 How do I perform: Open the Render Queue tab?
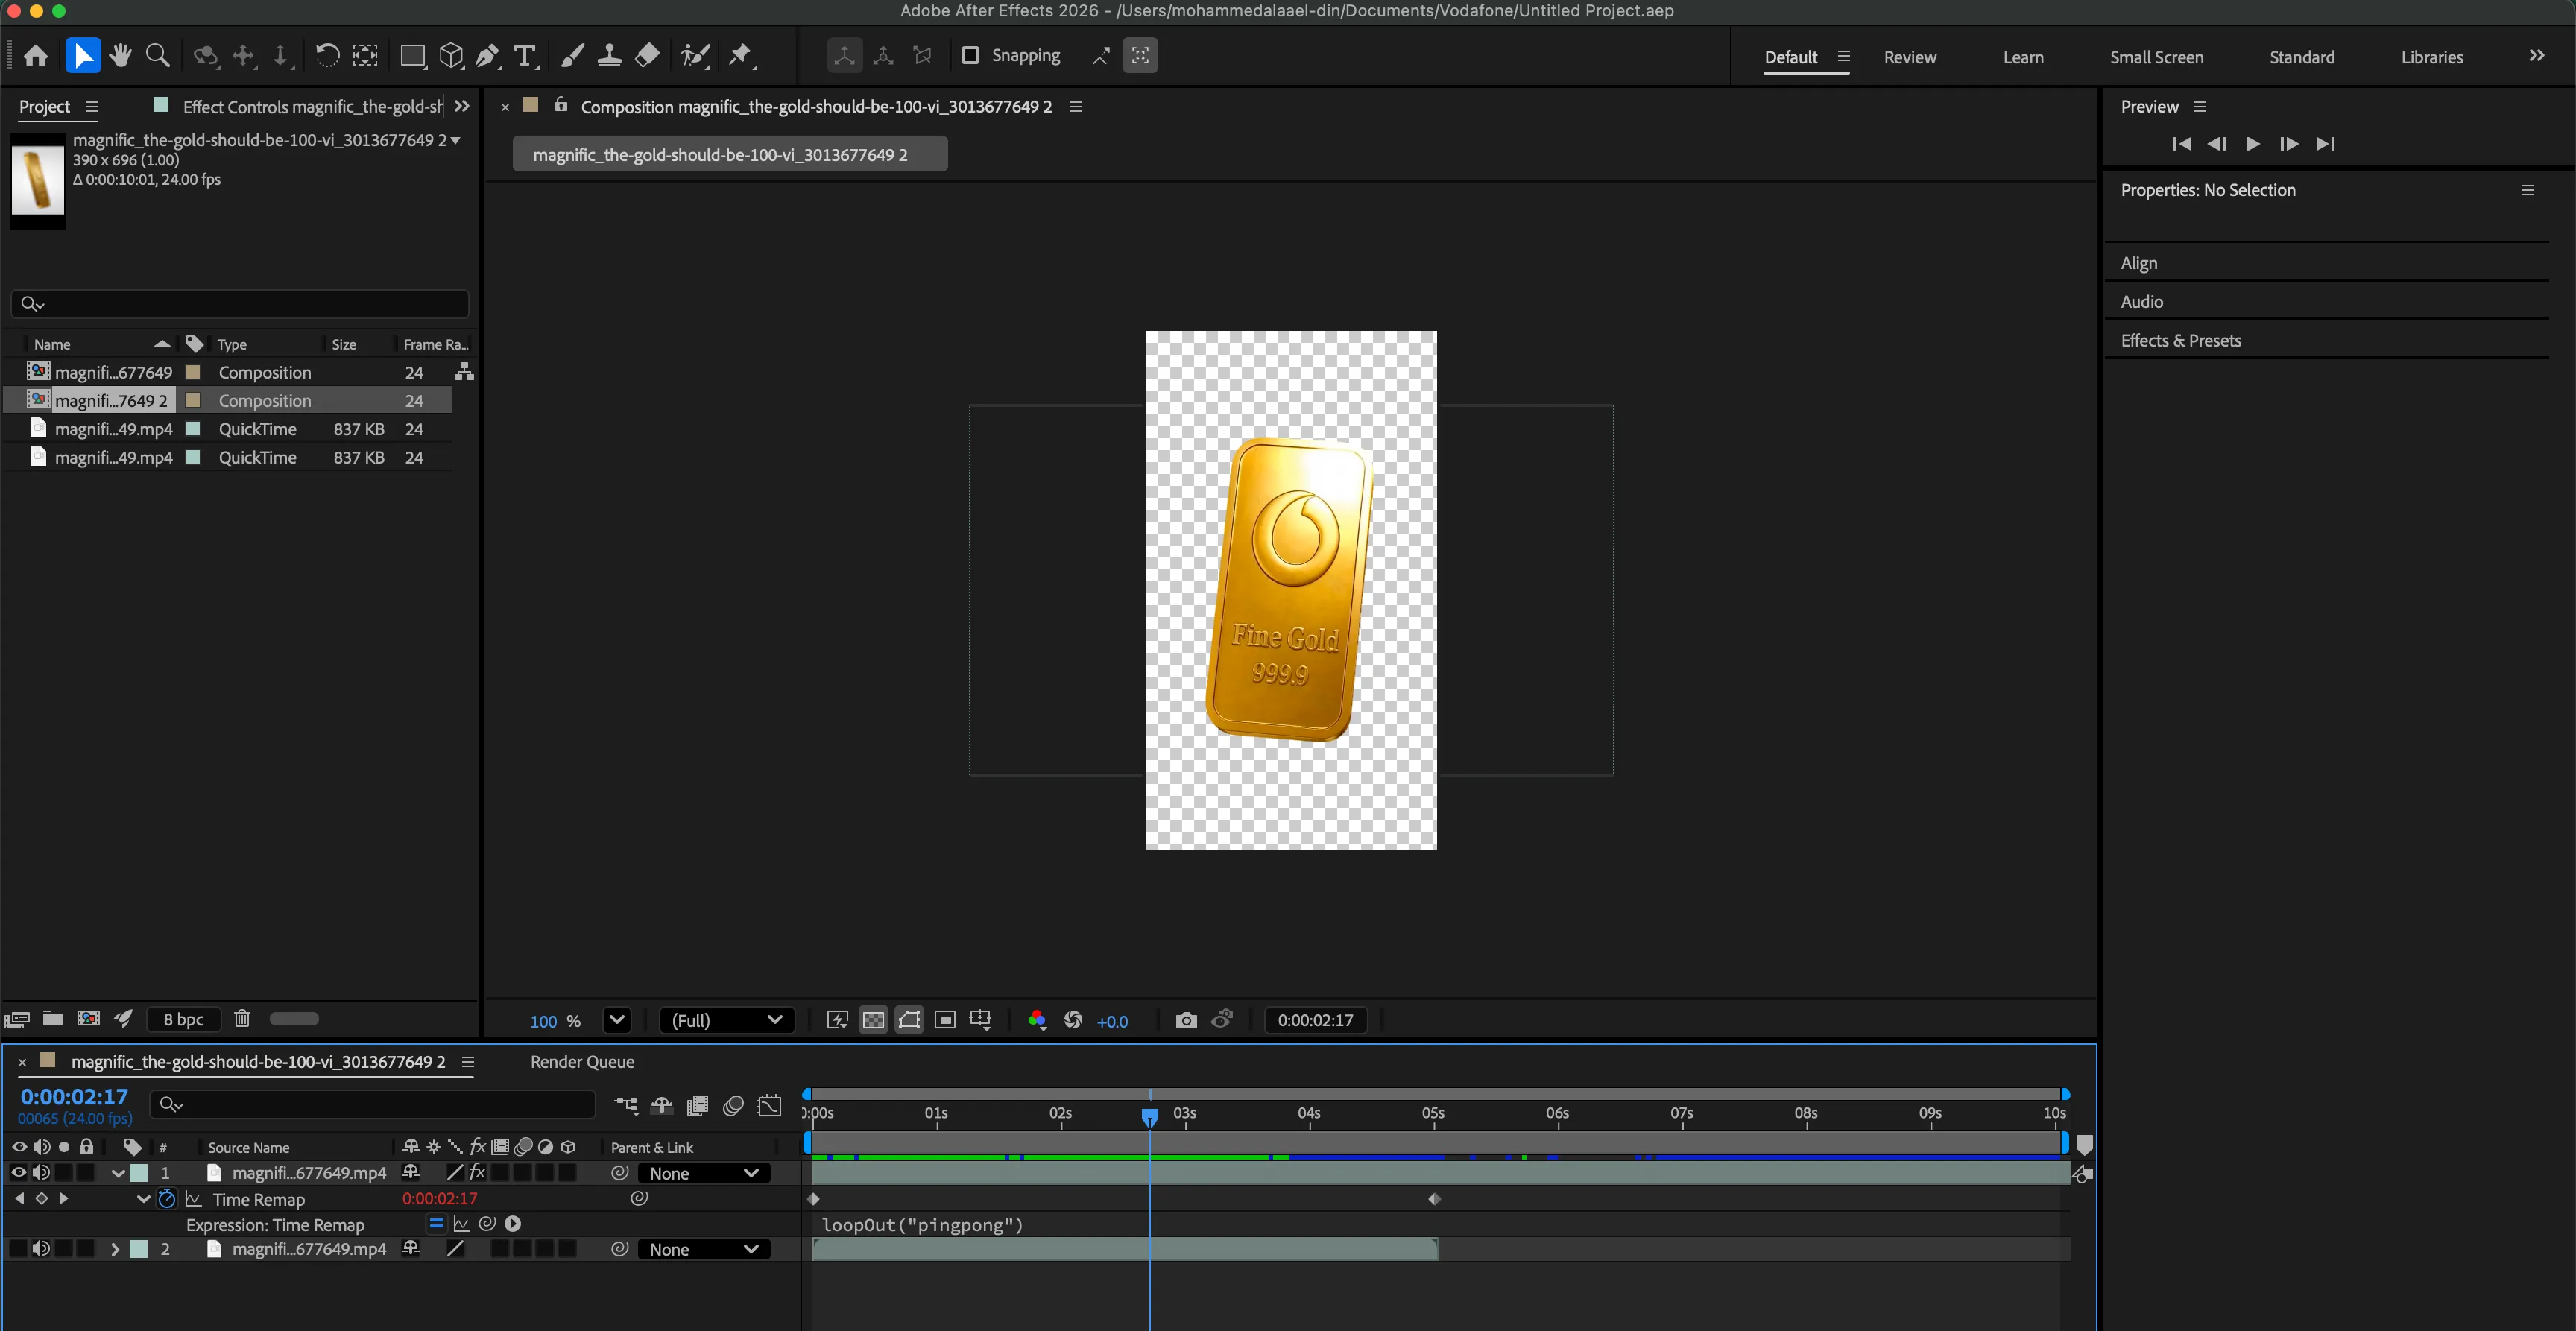[x=582, y=1062]
